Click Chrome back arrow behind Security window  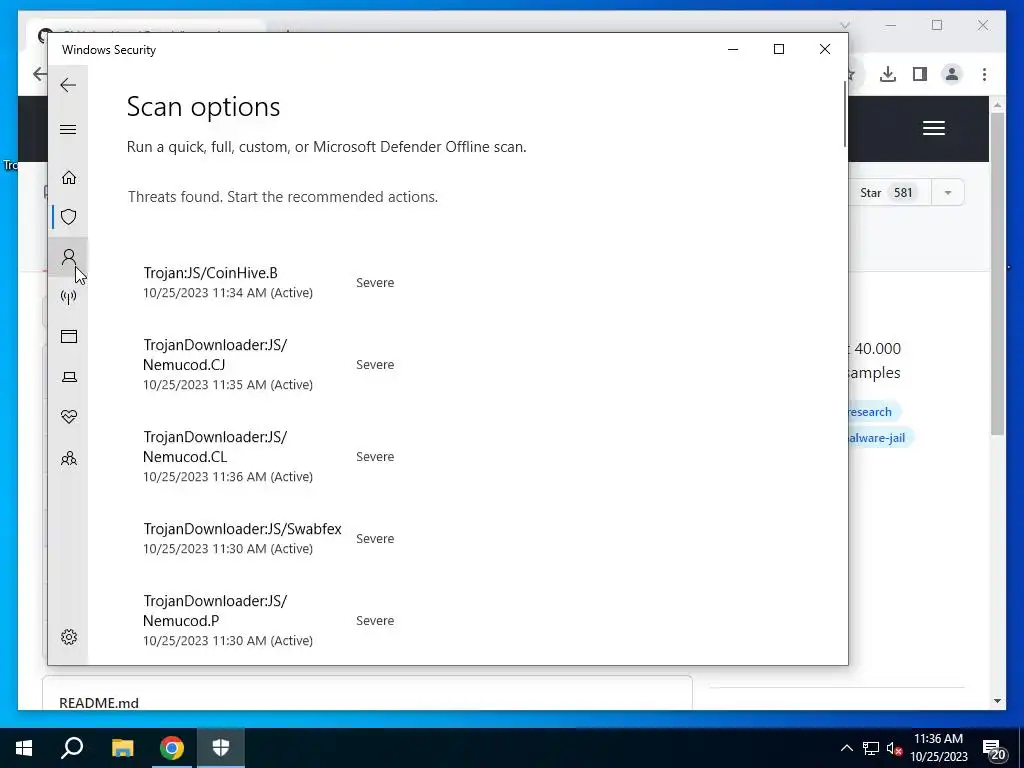click(x=40, y=74)
